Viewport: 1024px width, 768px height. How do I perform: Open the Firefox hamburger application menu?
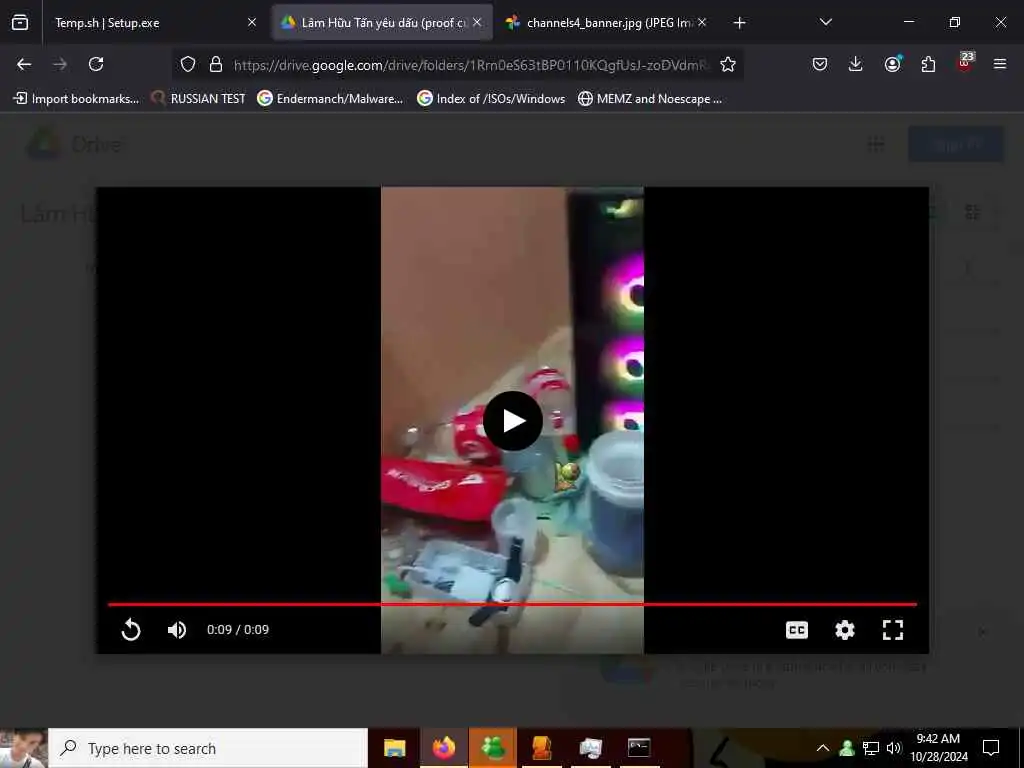click(1000, 64)
